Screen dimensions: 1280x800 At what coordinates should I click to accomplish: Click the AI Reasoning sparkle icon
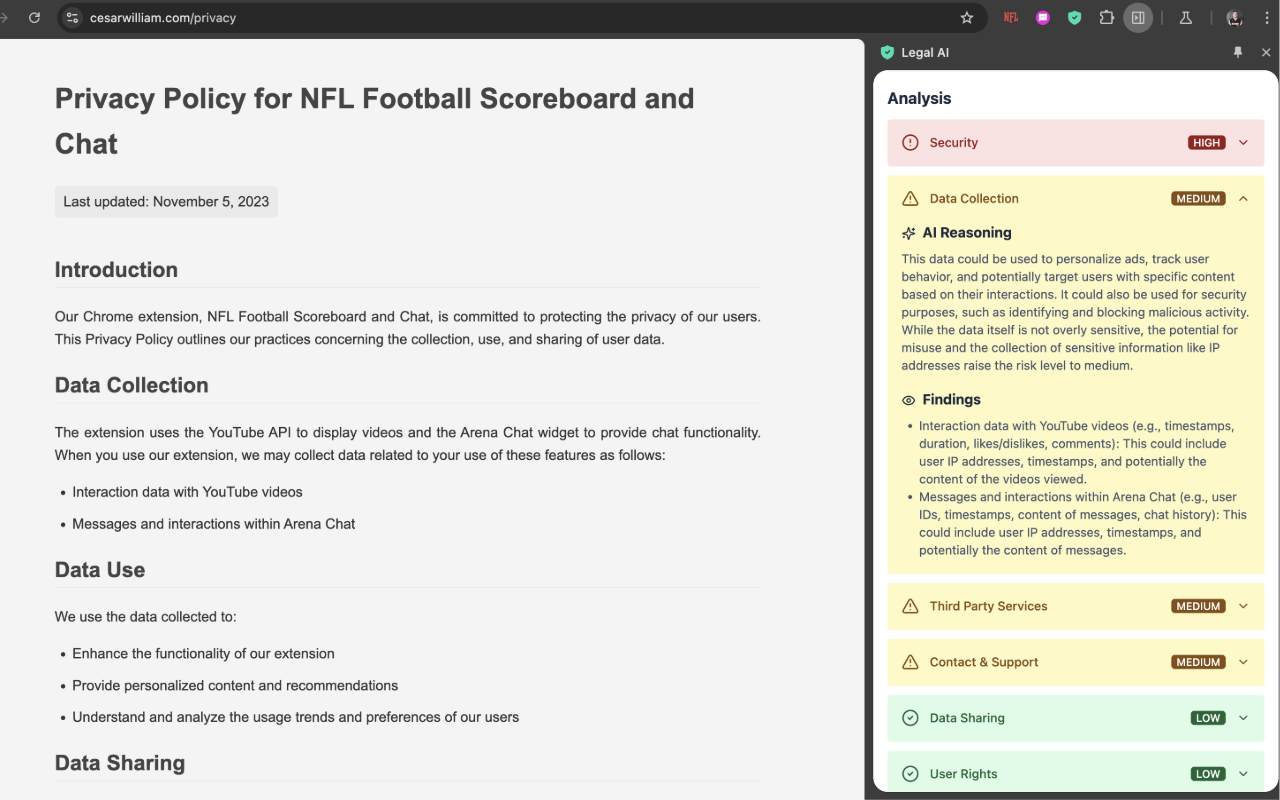click(909, 233)
